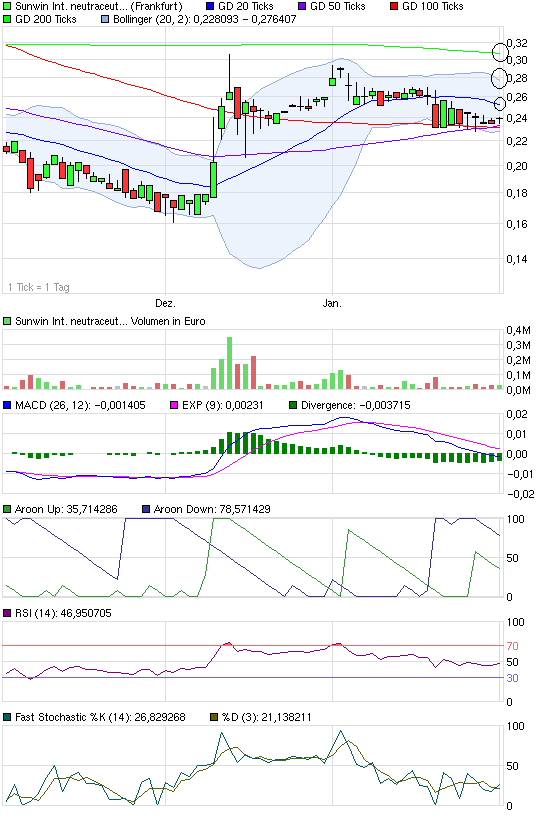Click the 'Jan.' month axis label

point(332,303)
